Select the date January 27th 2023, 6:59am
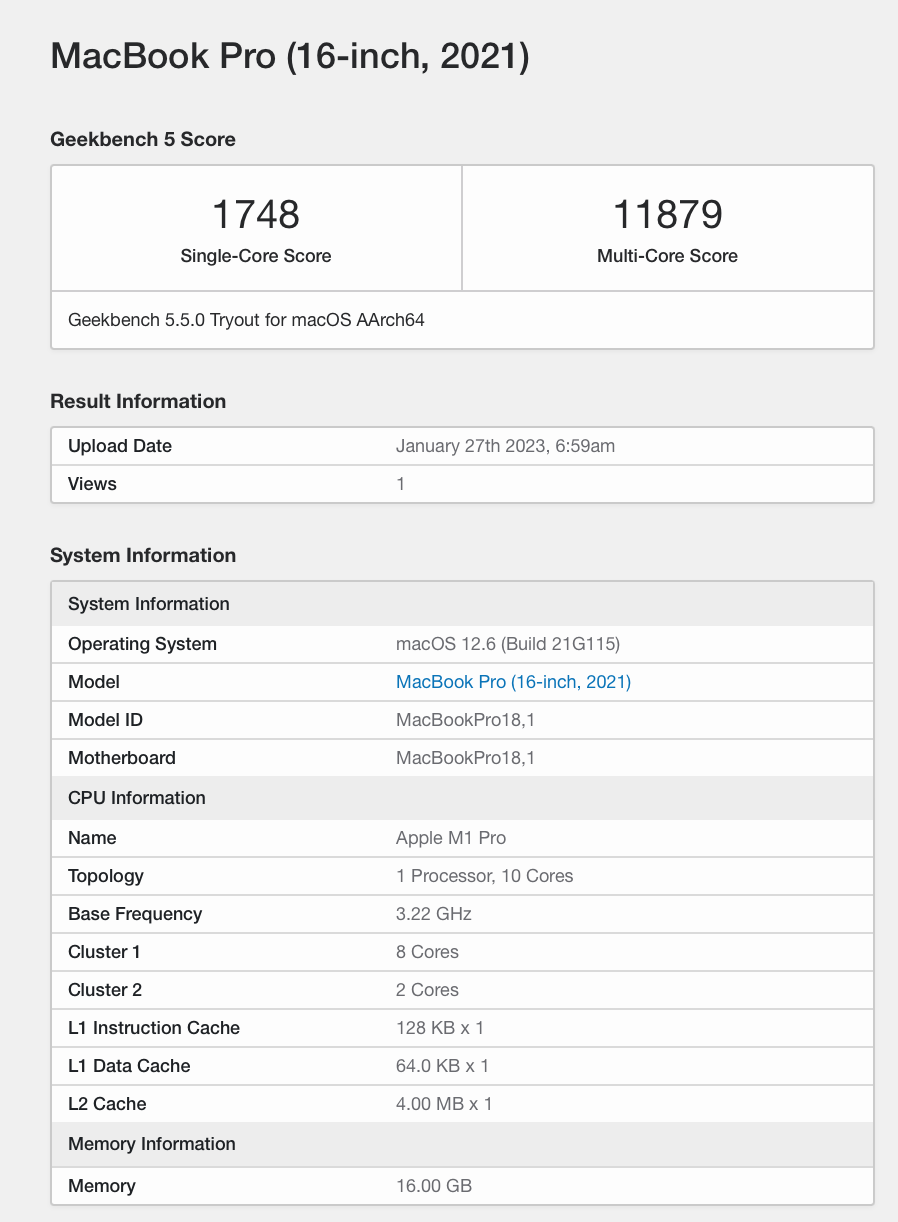This screenshot has height=1222, width=898. [x=505, y=446]
